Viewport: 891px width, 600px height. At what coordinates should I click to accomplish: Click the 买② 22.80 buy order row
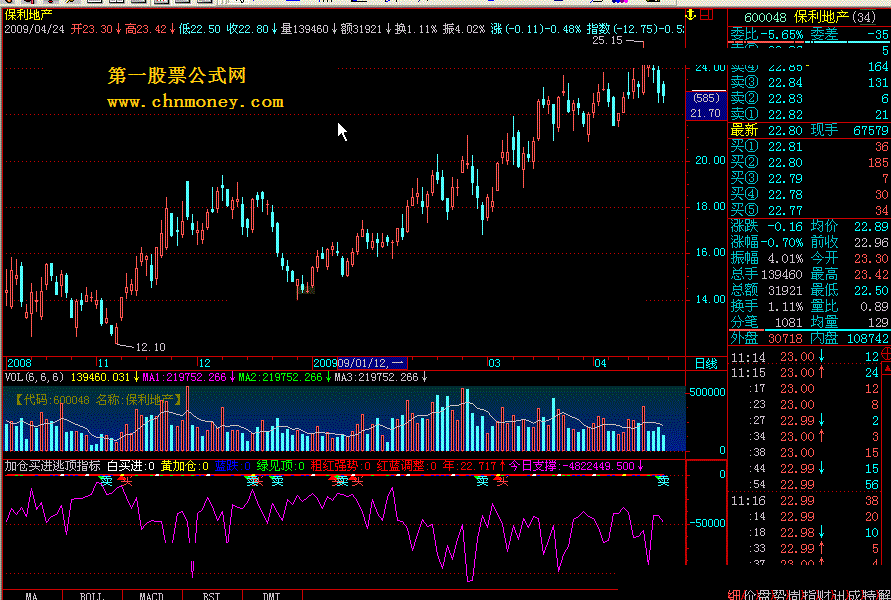click(810, 163)
